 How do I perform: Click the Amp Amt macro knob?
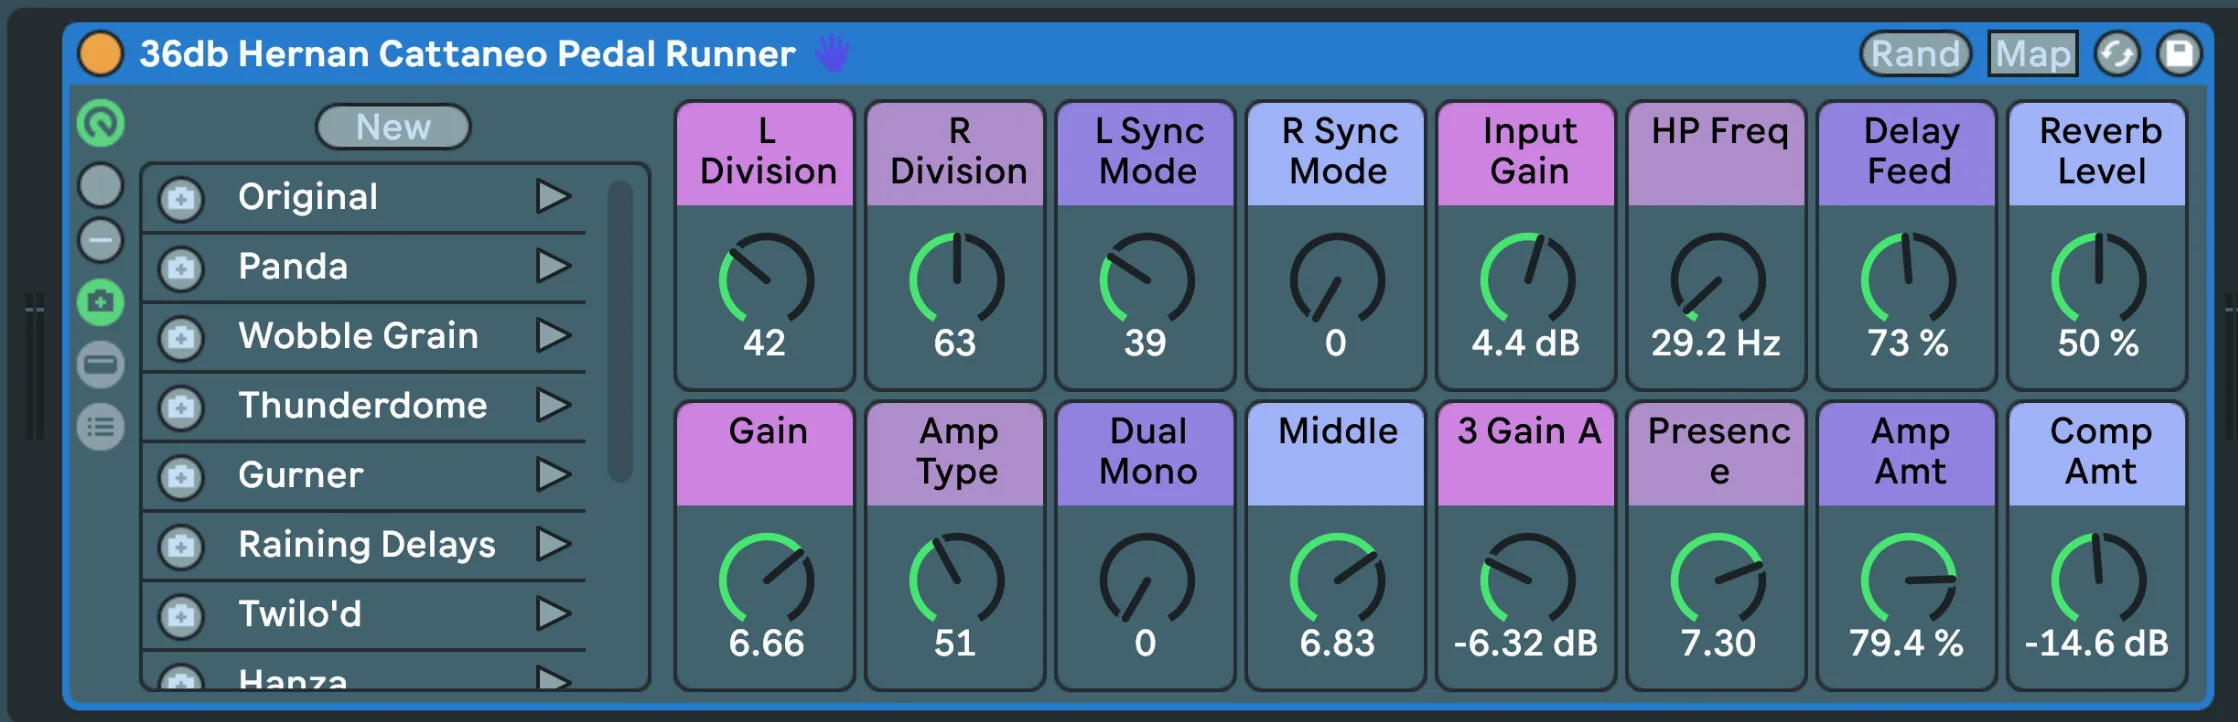(x=1908, y=580)
